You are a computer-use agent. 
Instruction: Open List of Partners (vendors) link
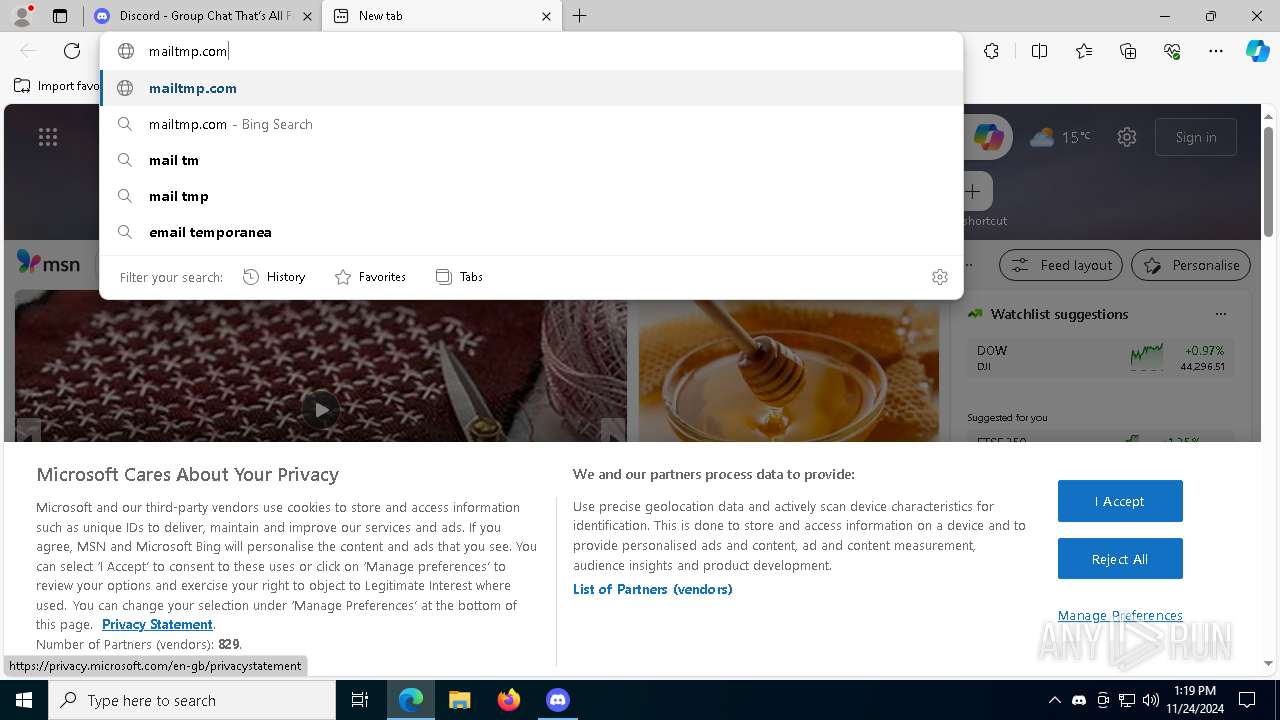point(653,589)
